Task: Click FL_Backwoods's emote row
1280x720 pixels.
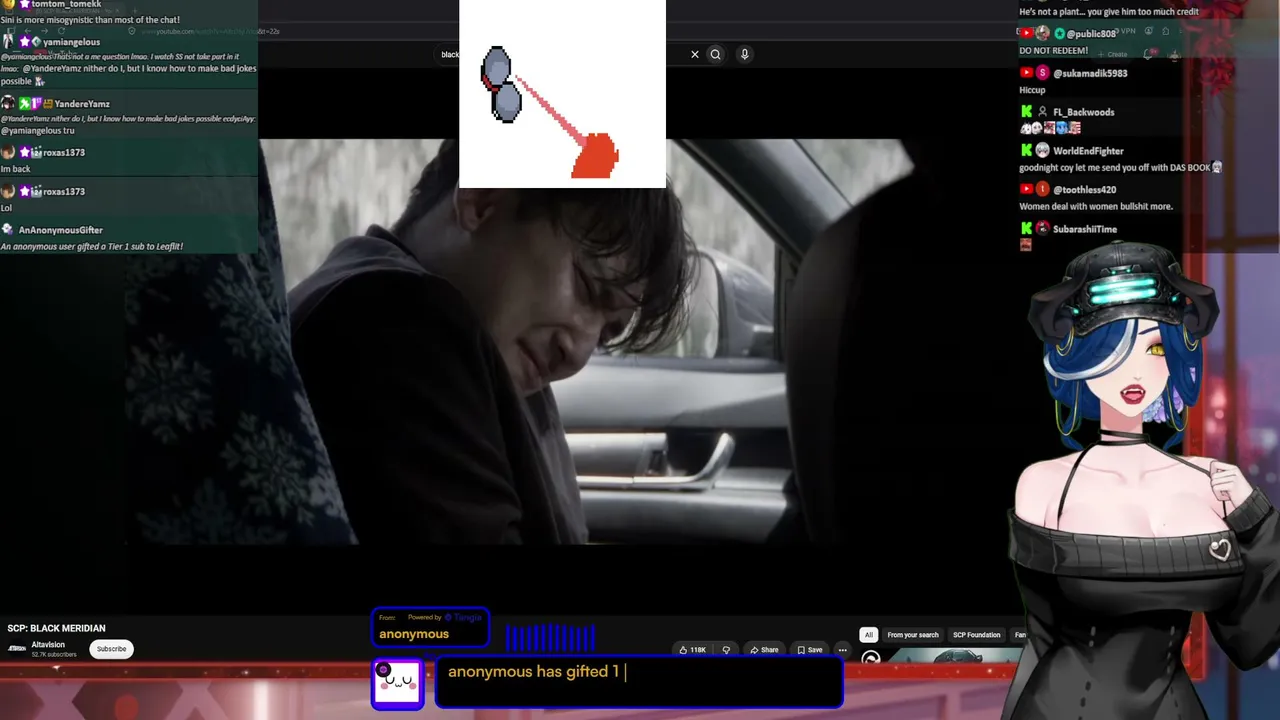Action: click(x=1050, y=129)
